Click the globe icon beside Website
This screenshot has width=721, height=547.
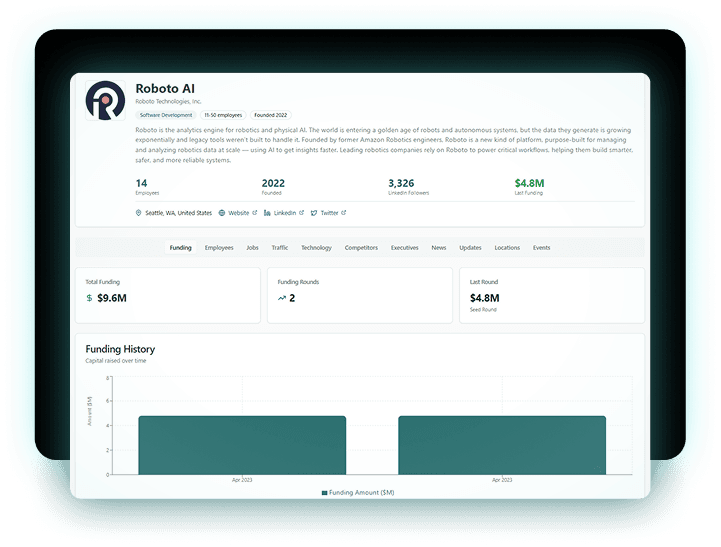click(222, 213)
